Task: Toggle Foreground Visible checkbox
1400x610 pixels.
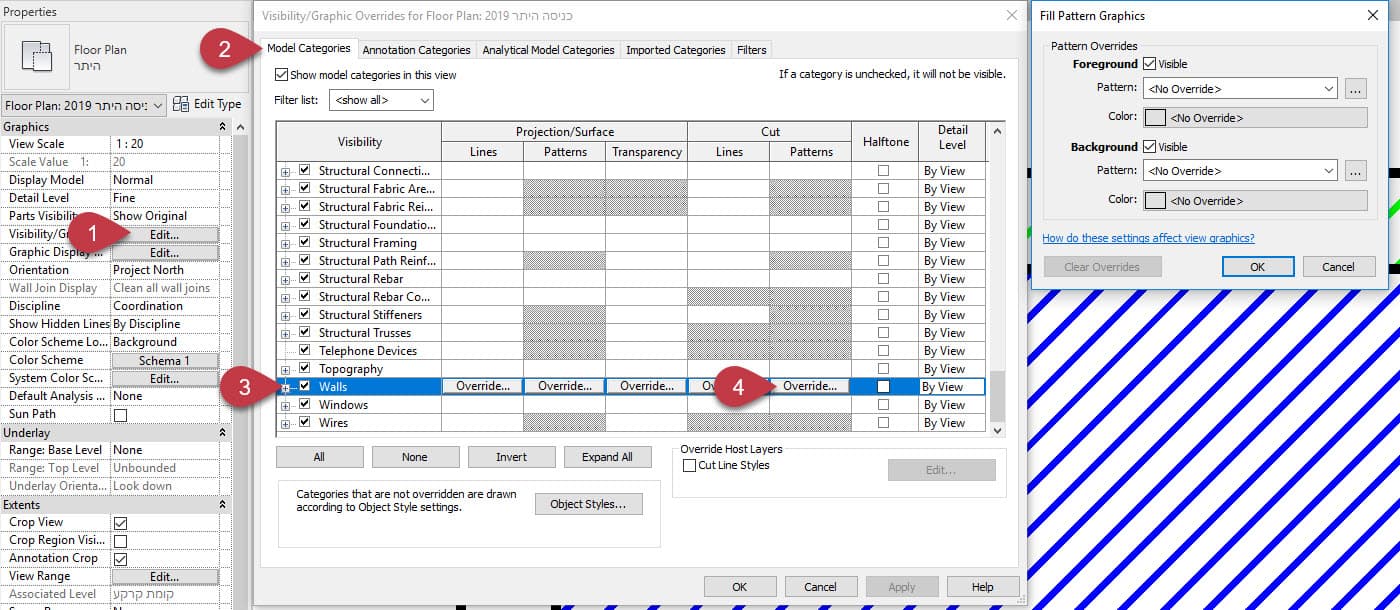Action: point(1149,64)
